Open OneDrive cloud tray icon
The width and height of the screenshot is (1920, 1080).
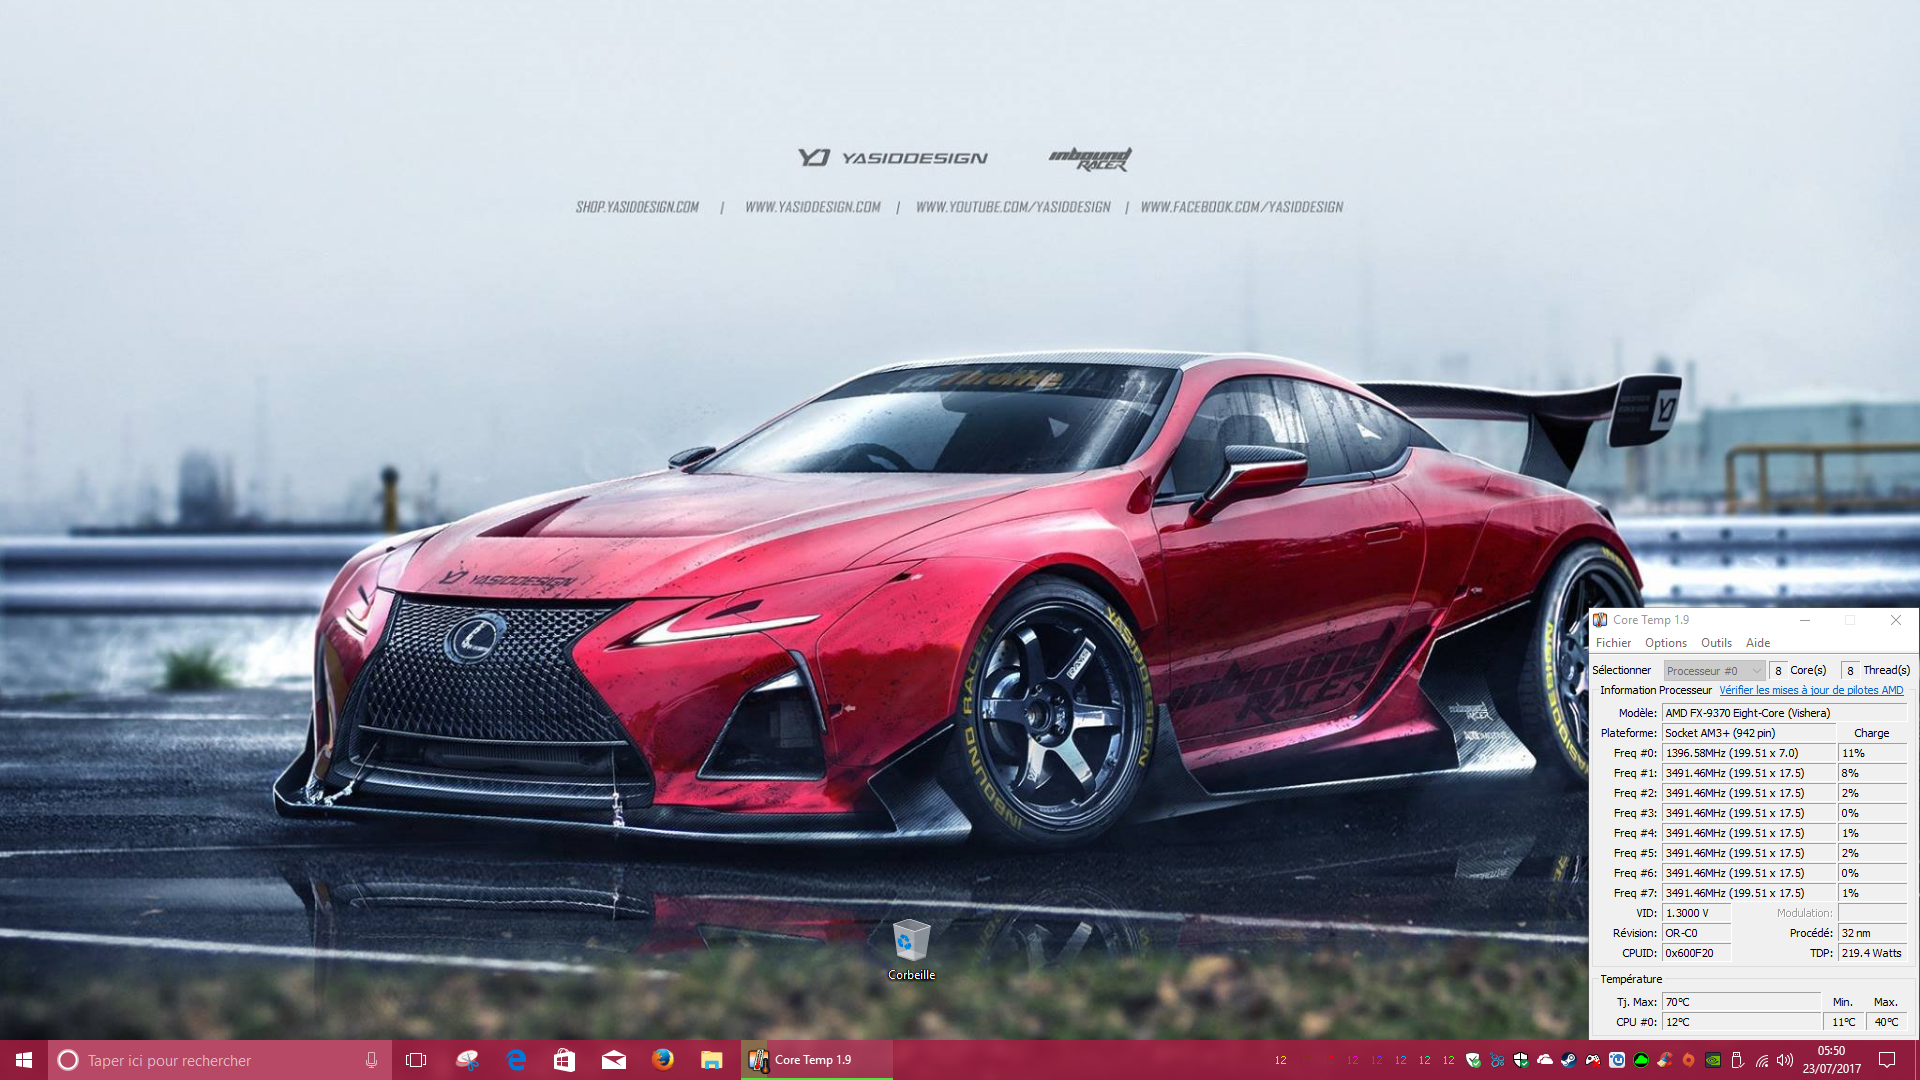tap(1545, 1060)
